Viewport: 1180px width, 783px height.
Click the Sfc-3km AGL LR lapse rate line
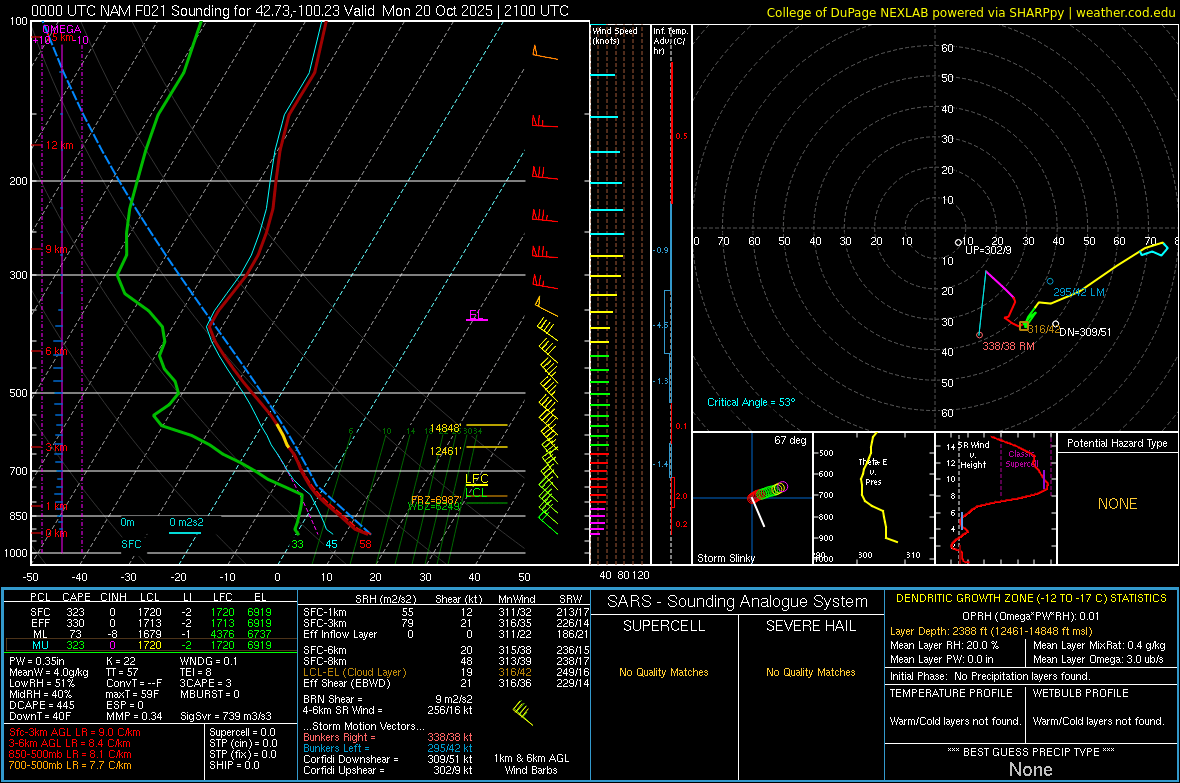(75, 732)
